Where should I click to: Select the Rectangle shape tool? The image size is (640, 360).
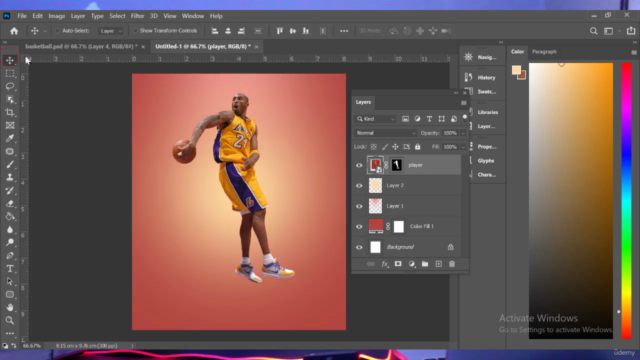click(x=10, y=295)
